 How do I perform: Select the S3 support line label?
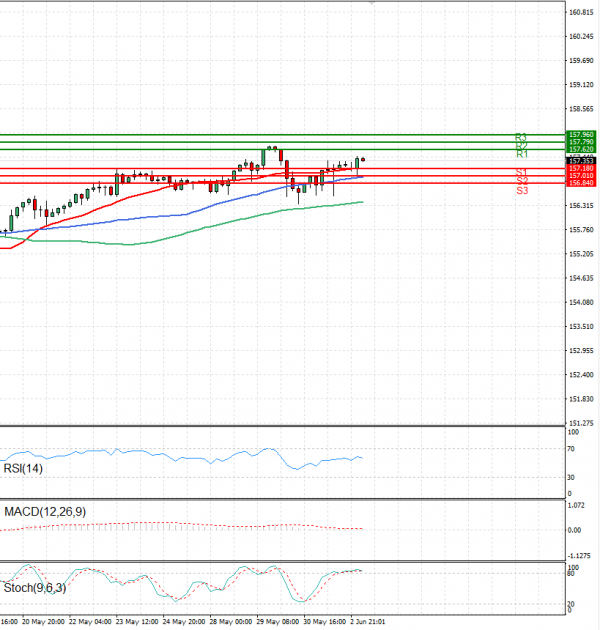[522, 190]
